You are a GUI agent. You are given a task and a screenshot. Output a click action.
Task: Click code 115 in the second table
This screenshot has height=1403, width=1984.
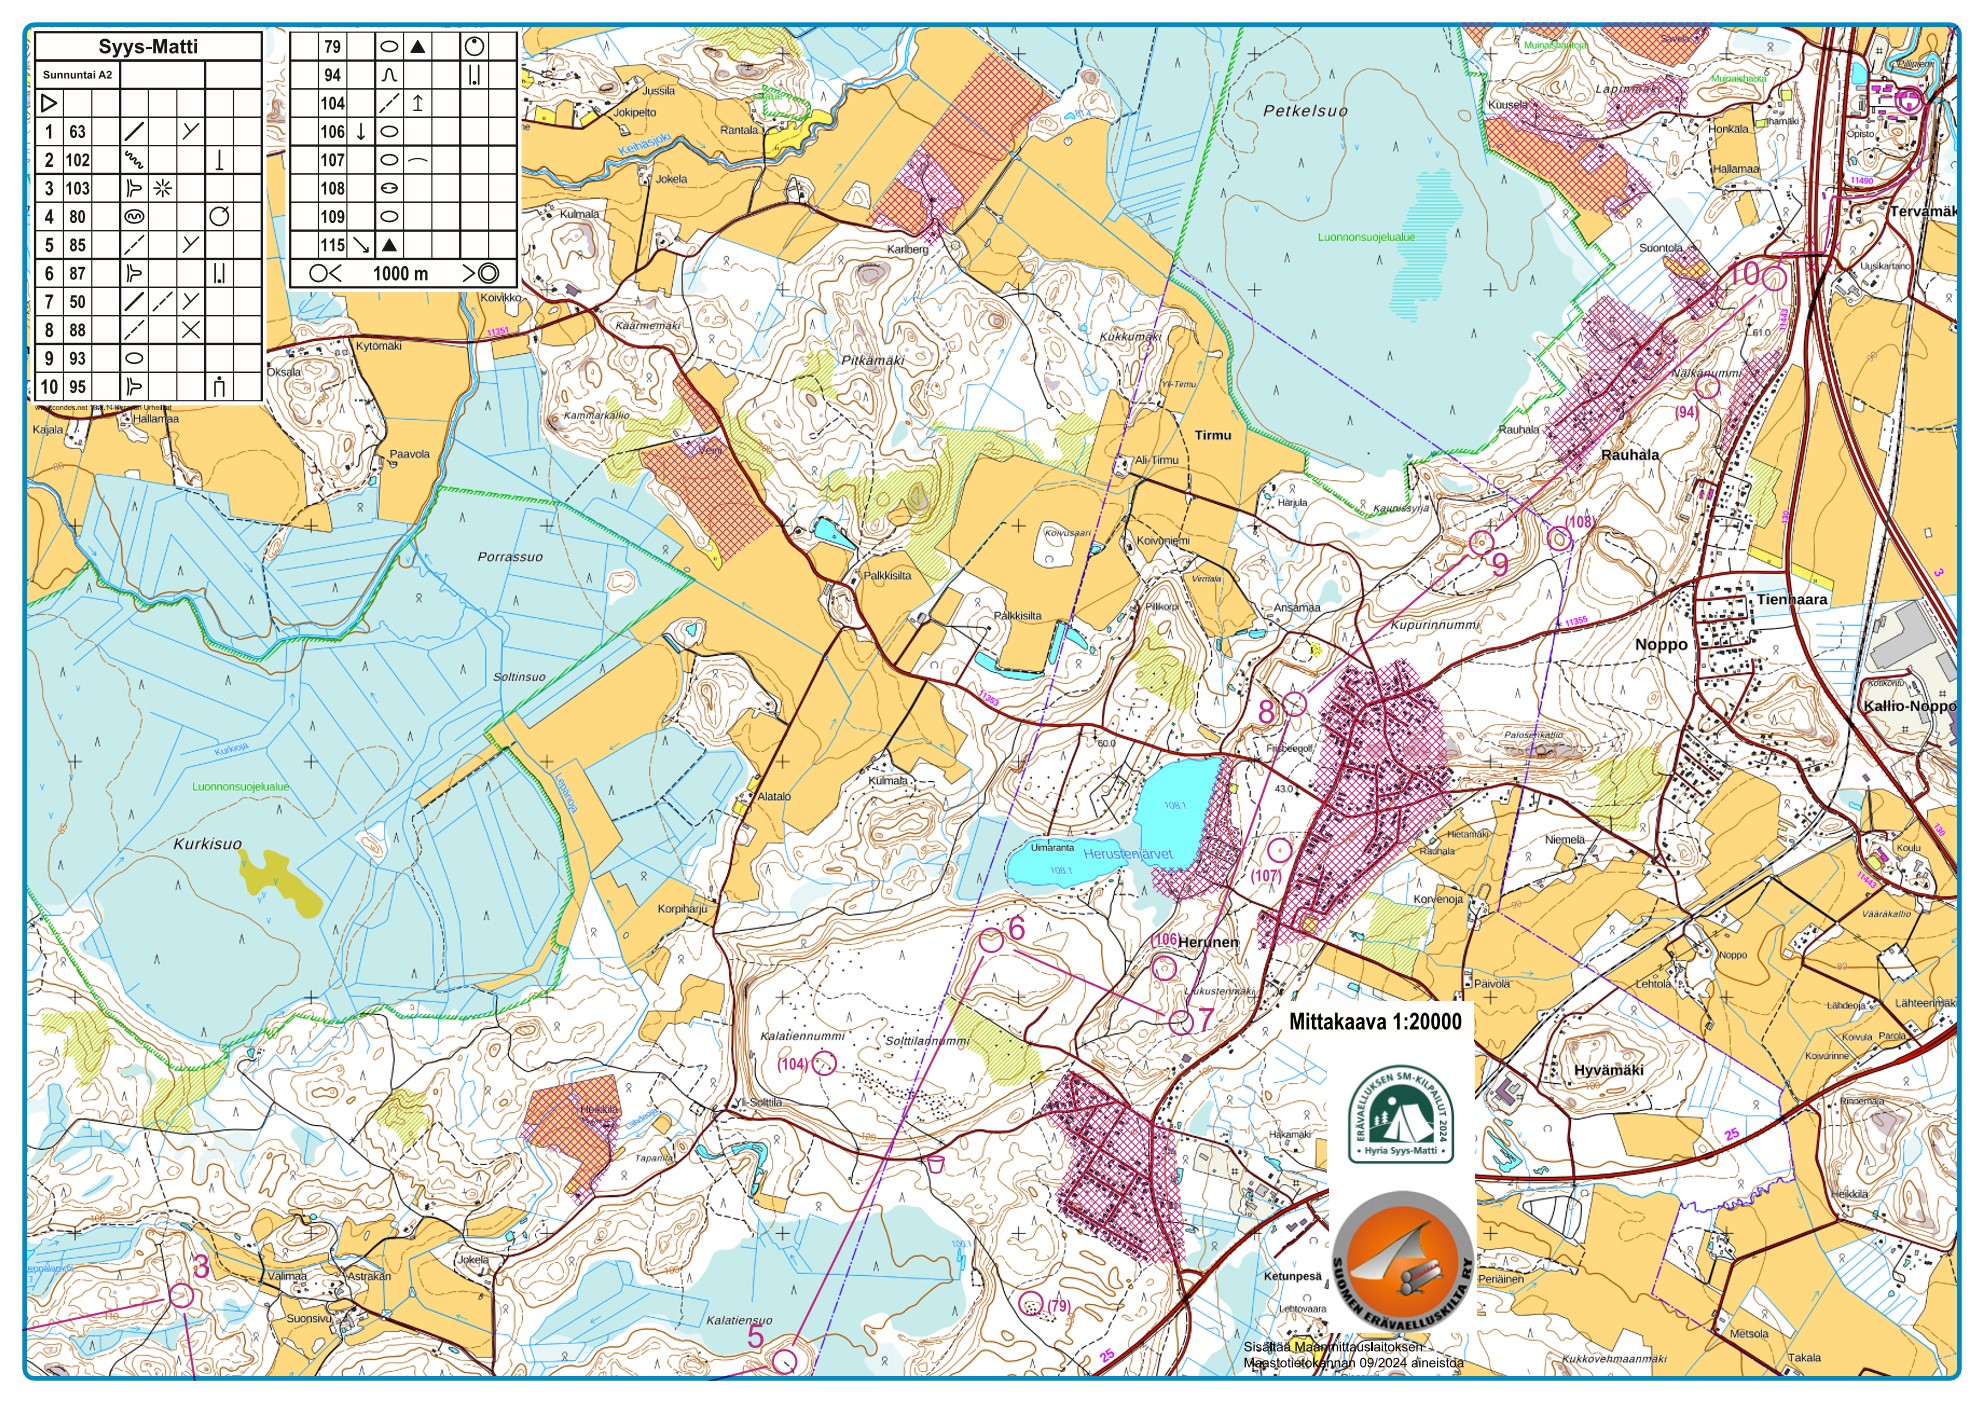[x=332, y=245]
